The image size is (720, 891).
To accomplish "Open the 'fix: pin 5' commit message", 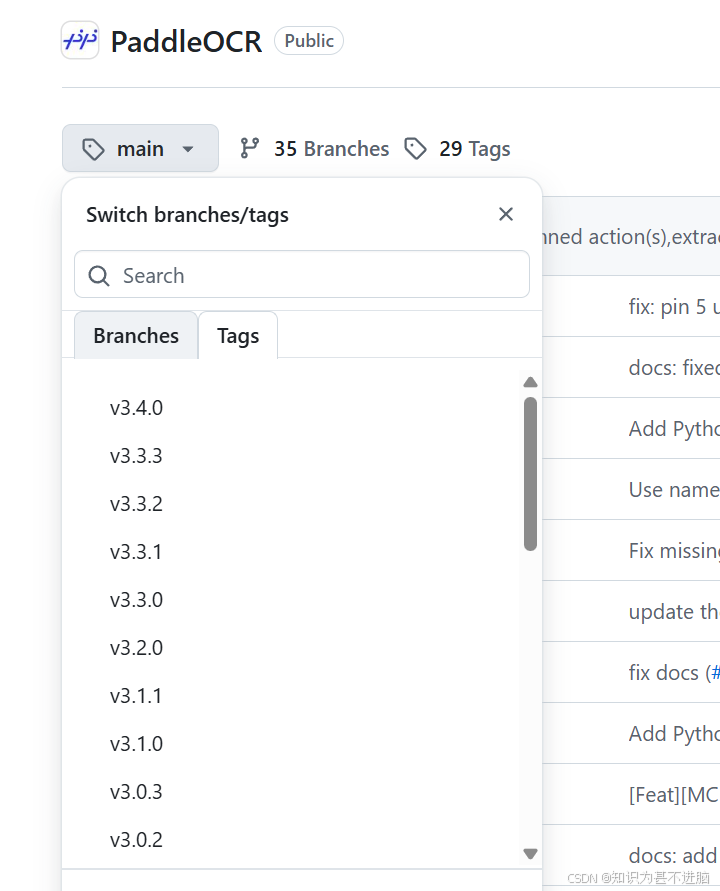I will pos(674,307).
